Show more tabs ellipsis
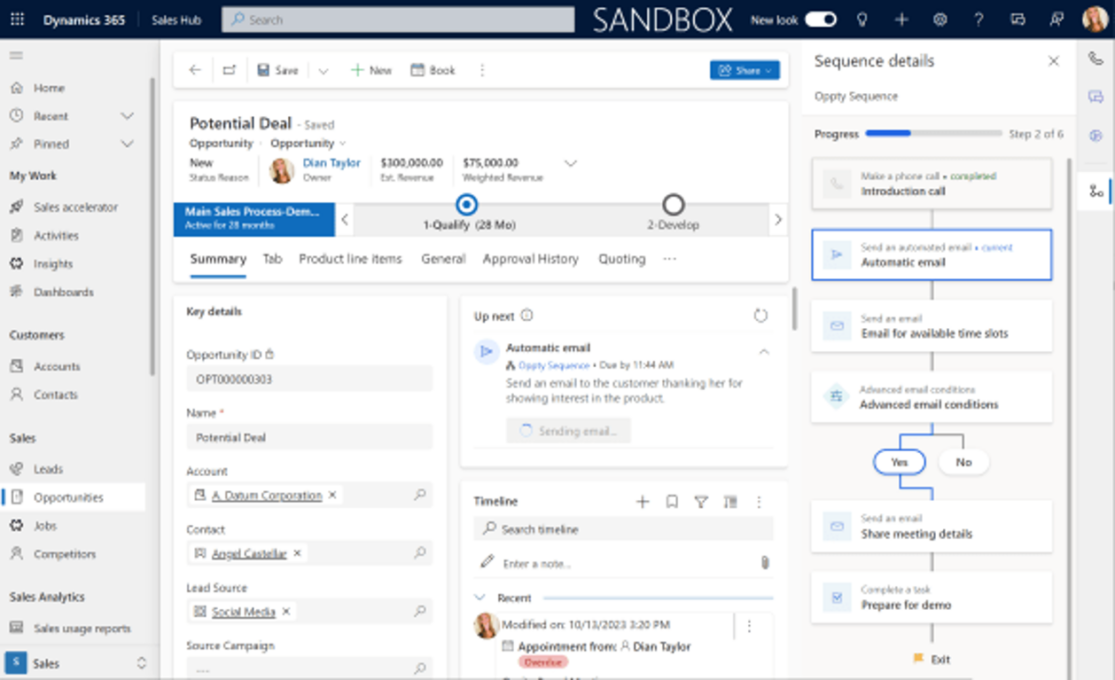The height and width of the screenshot is (680, 1115). [669, 259]
